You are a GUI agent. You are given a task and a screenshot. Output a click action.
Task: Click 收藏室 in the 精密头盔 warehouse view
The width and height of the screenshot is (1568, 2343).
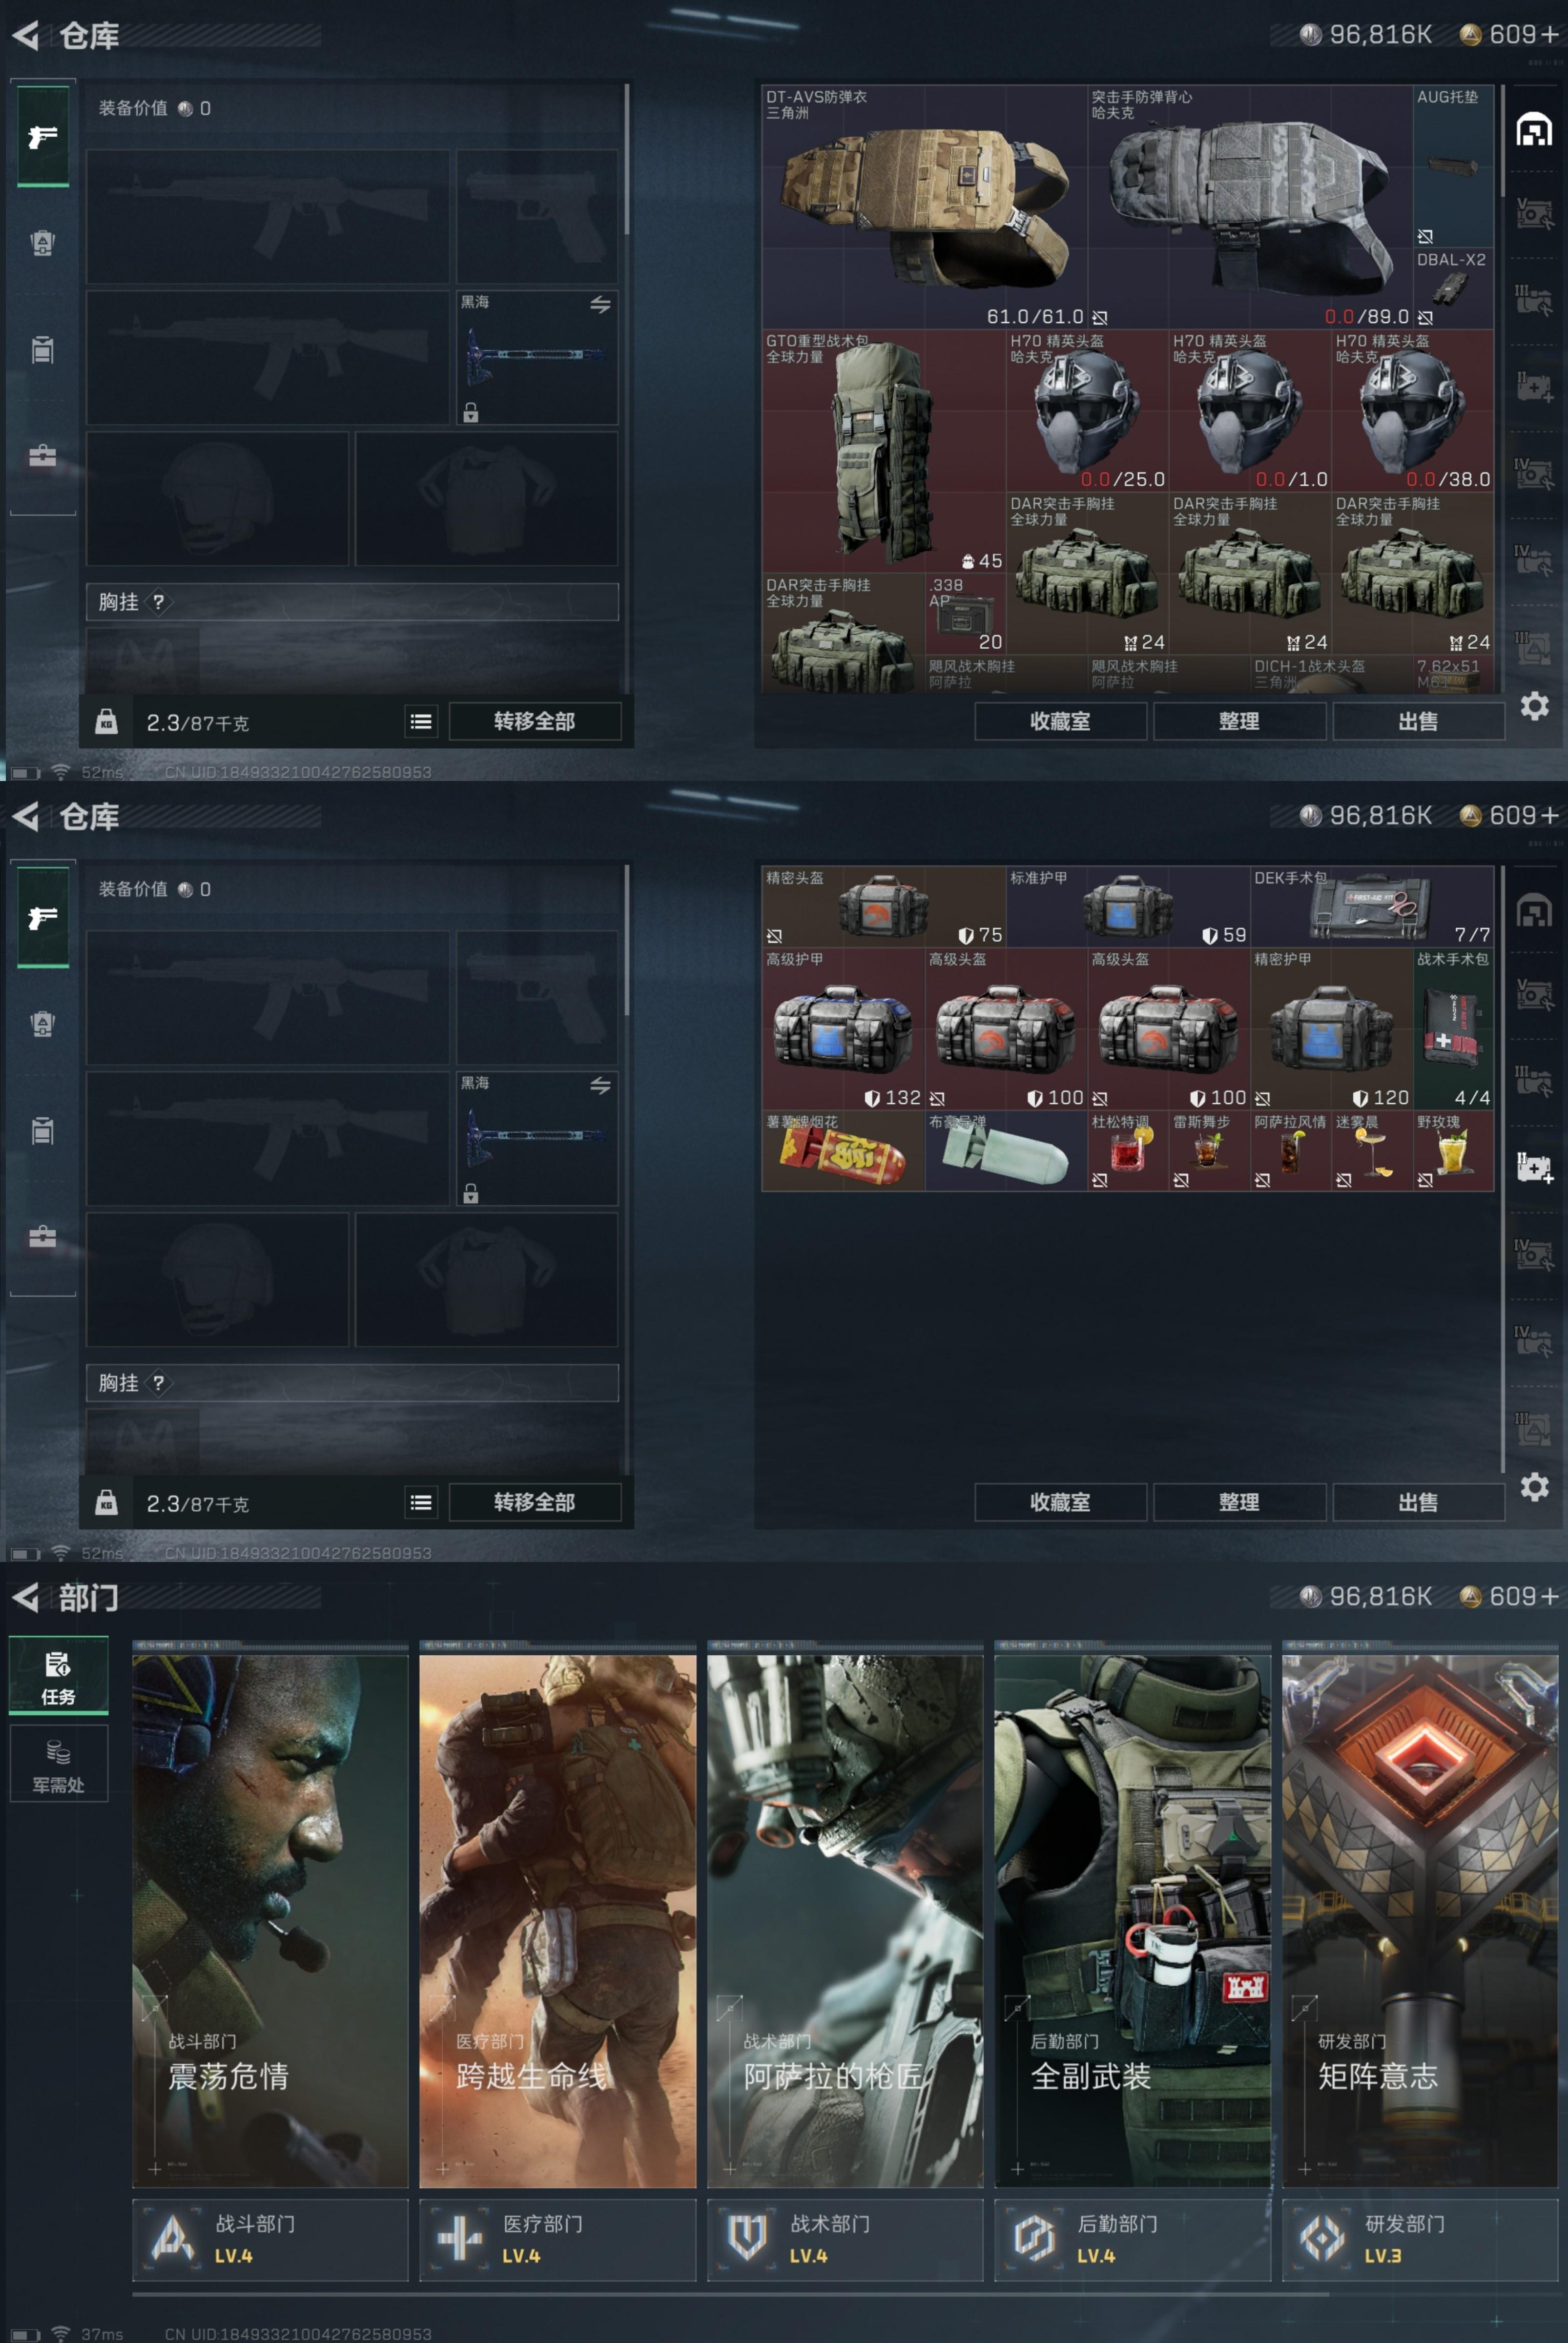coord(1060,1502)
